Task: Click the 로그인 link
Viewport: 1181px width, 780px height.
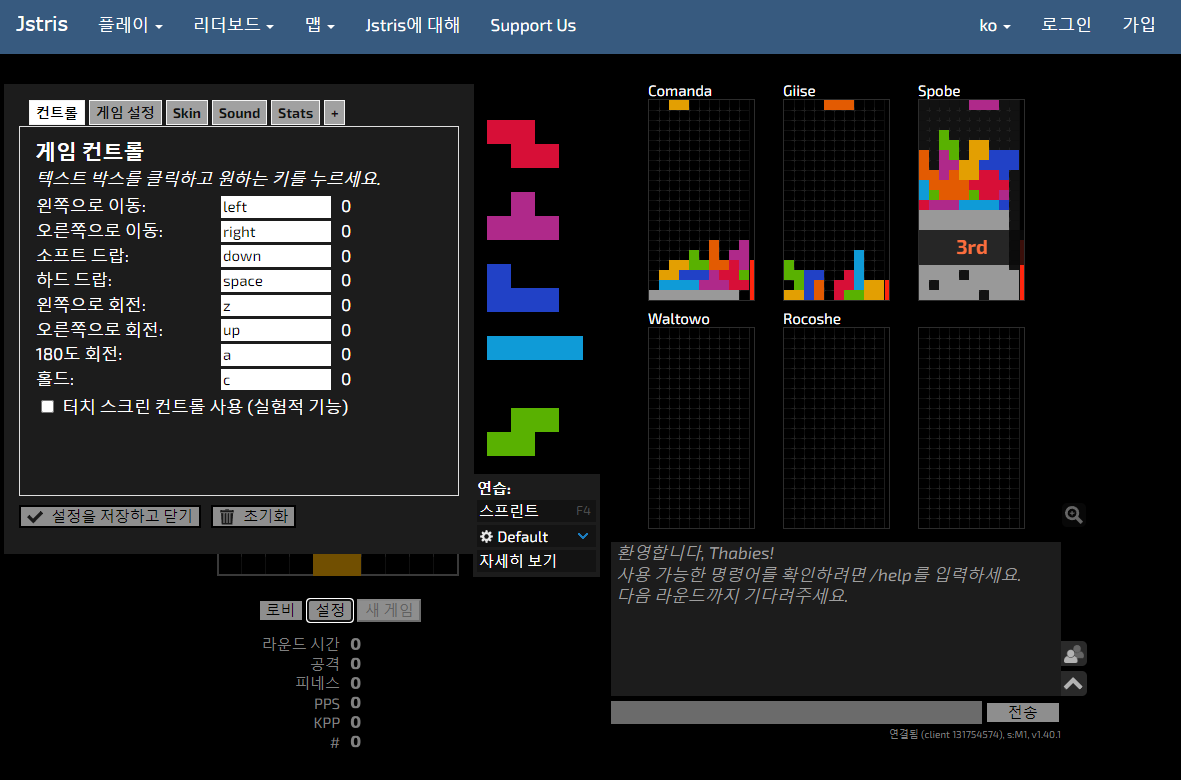Action: (1066, 25)
